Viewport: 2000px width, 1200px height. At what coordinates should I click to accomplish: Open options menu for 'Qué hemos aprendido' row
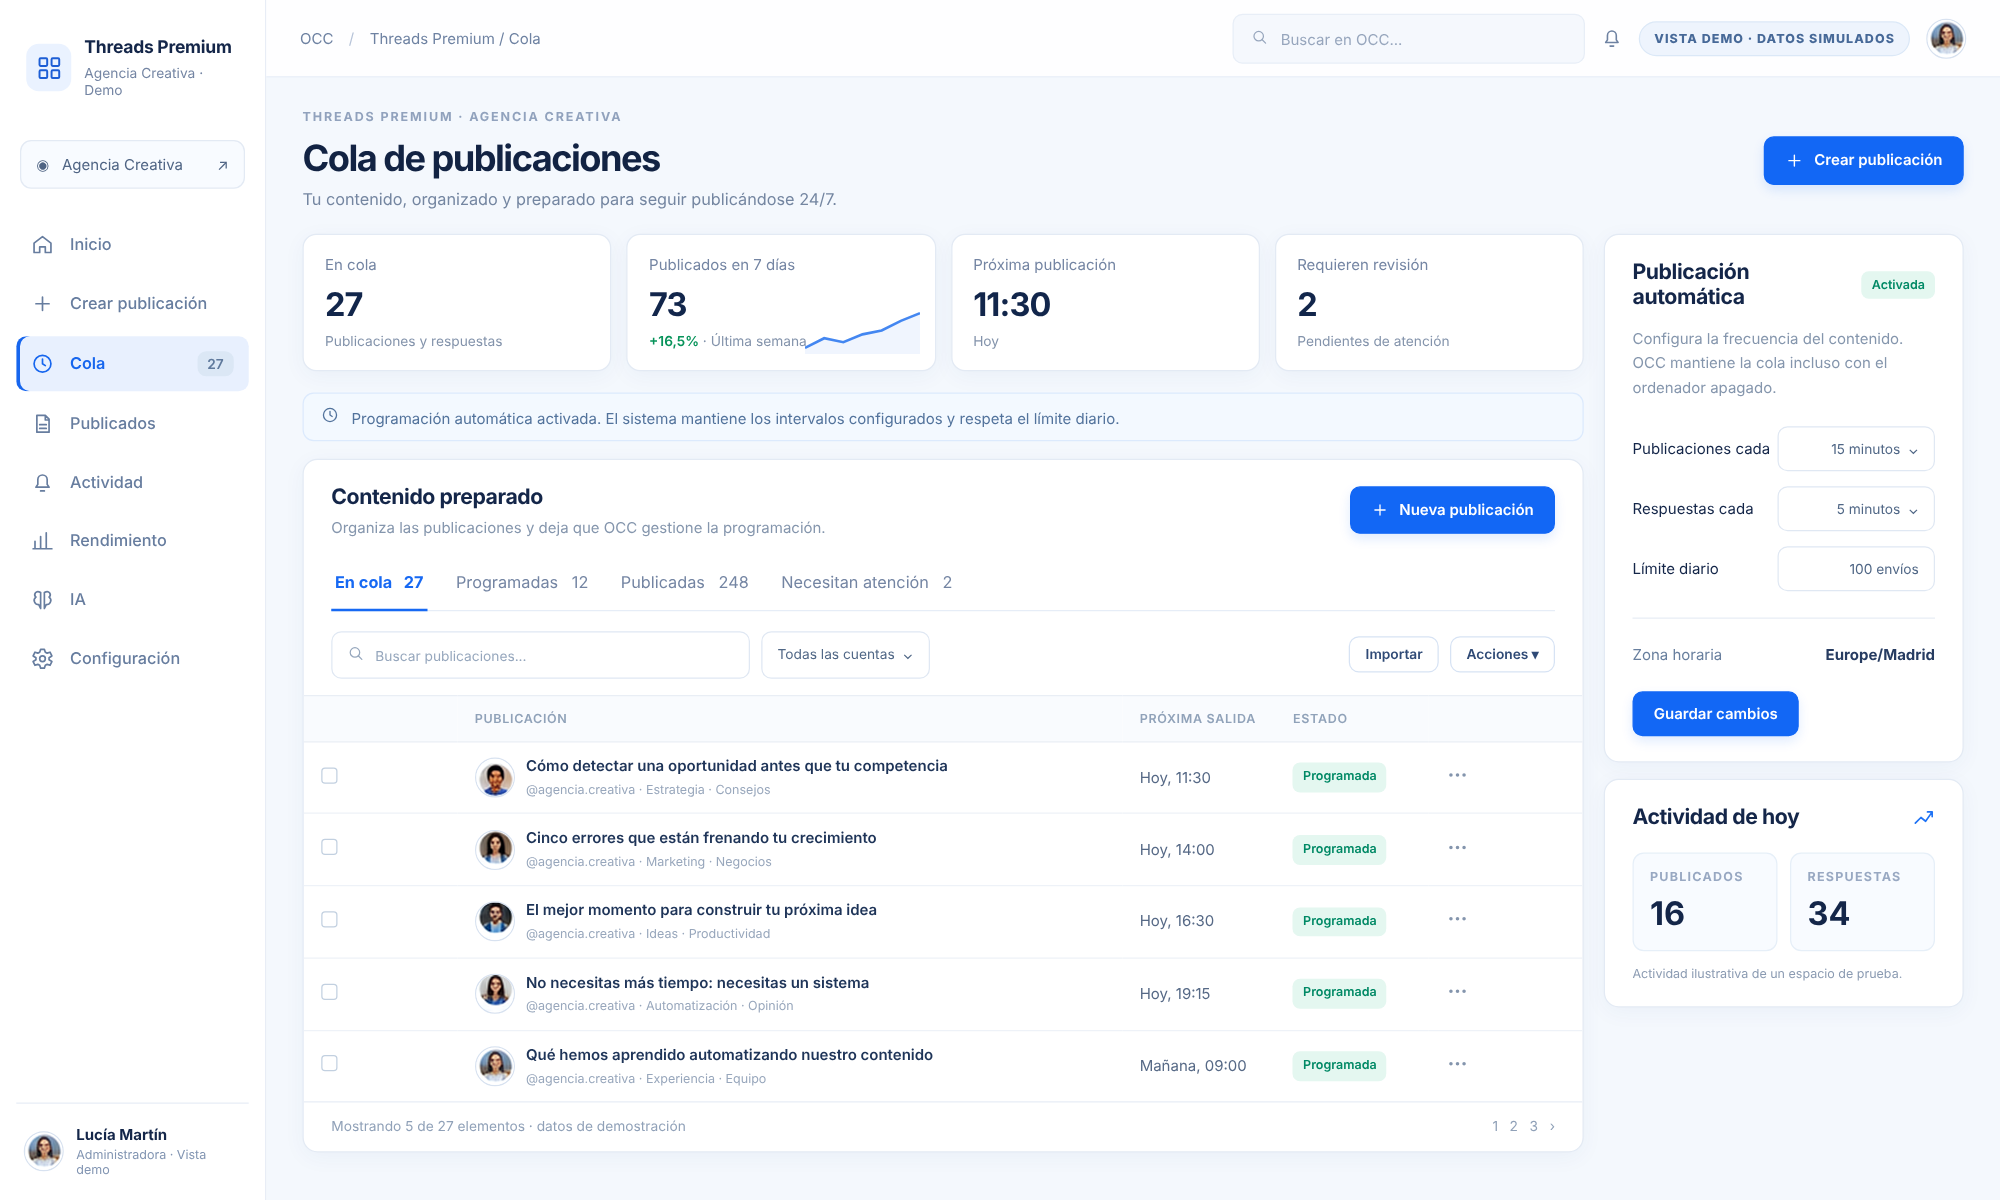(1457, 1064)
